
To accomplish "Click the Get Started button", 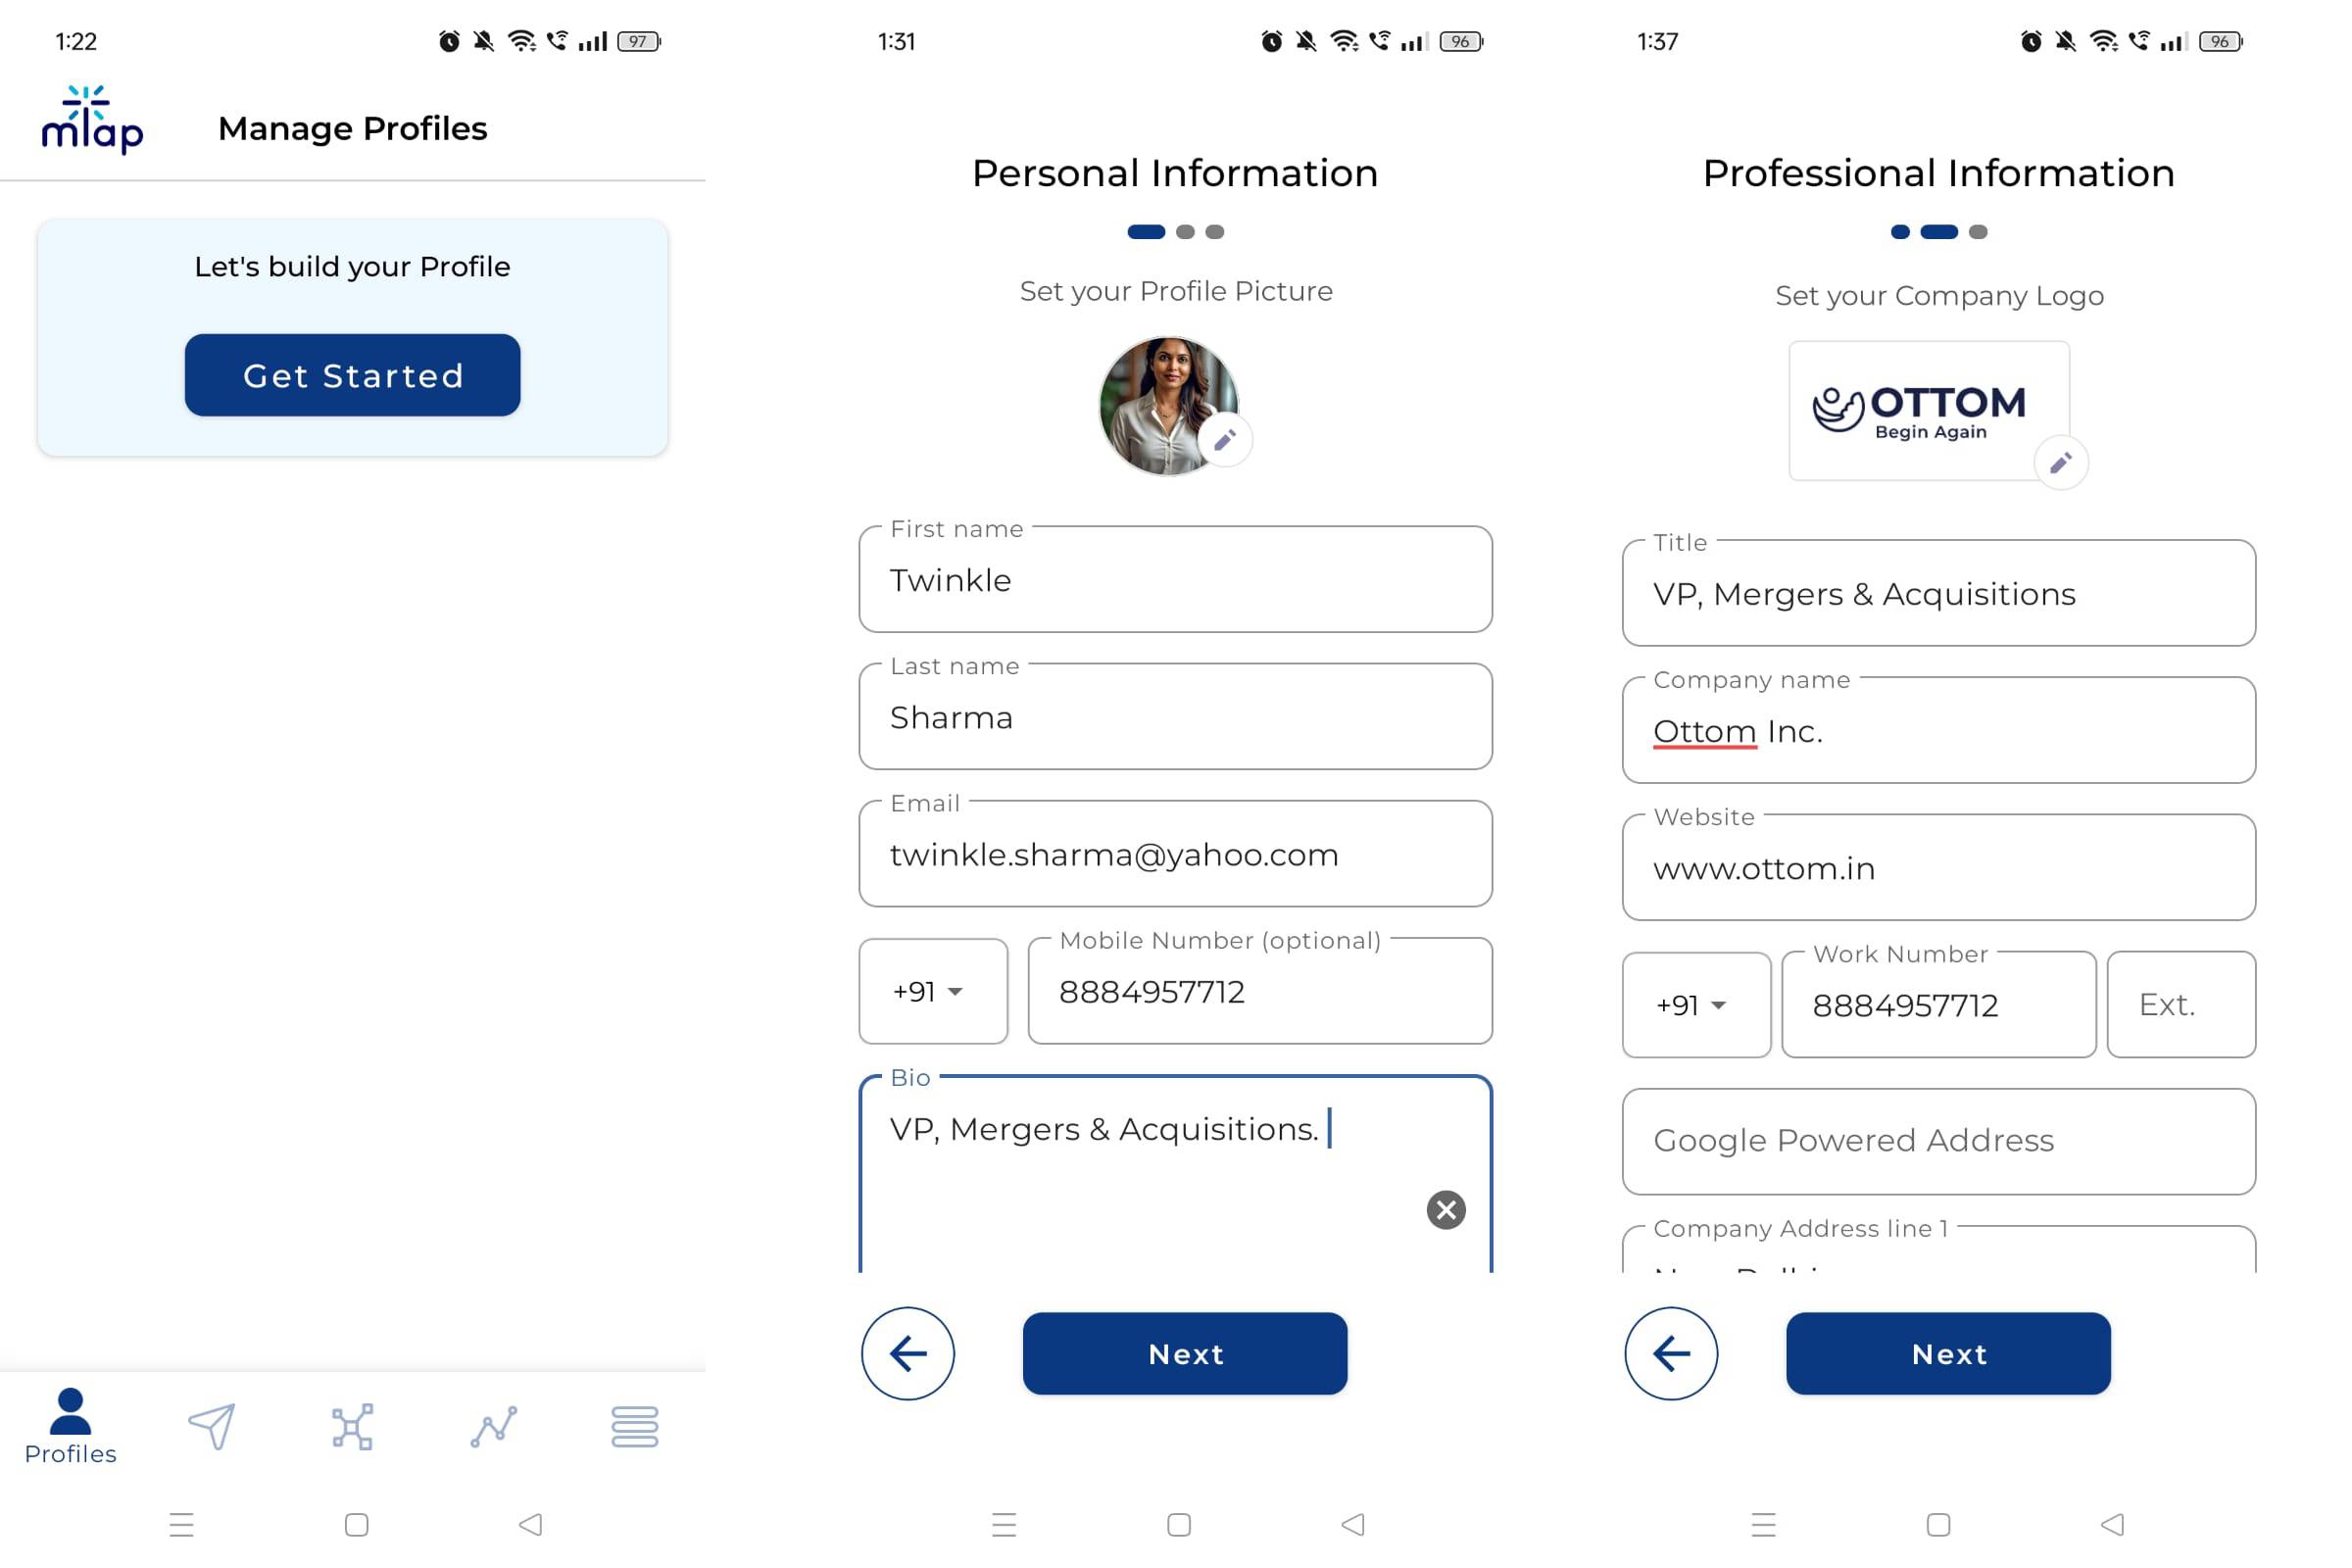I will pos(354,374).
